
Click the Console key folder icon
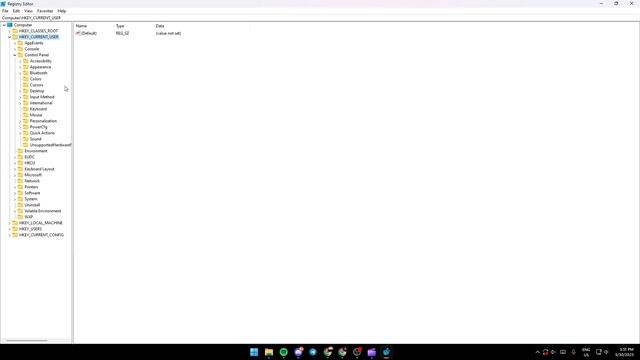[x=20, y=49]
